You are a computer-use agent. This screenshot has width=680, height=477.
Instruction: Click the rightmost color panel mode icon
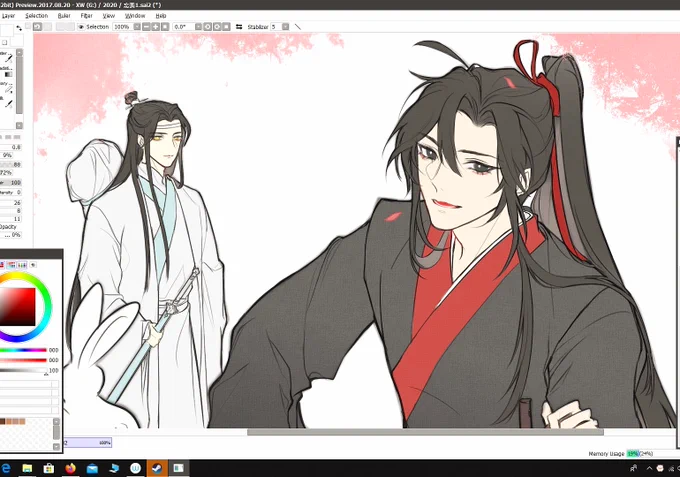click(33, 265)
